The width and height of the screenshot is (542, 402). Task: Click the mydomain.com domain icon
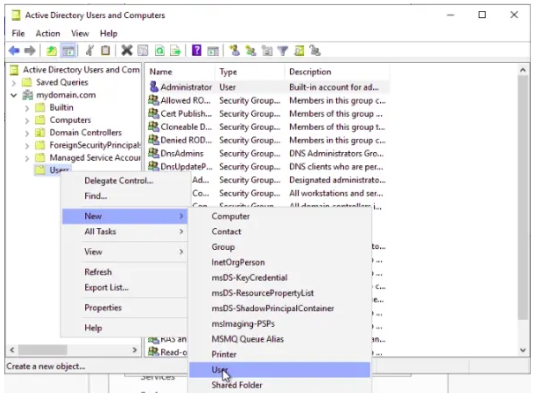[x=28, y=95]
